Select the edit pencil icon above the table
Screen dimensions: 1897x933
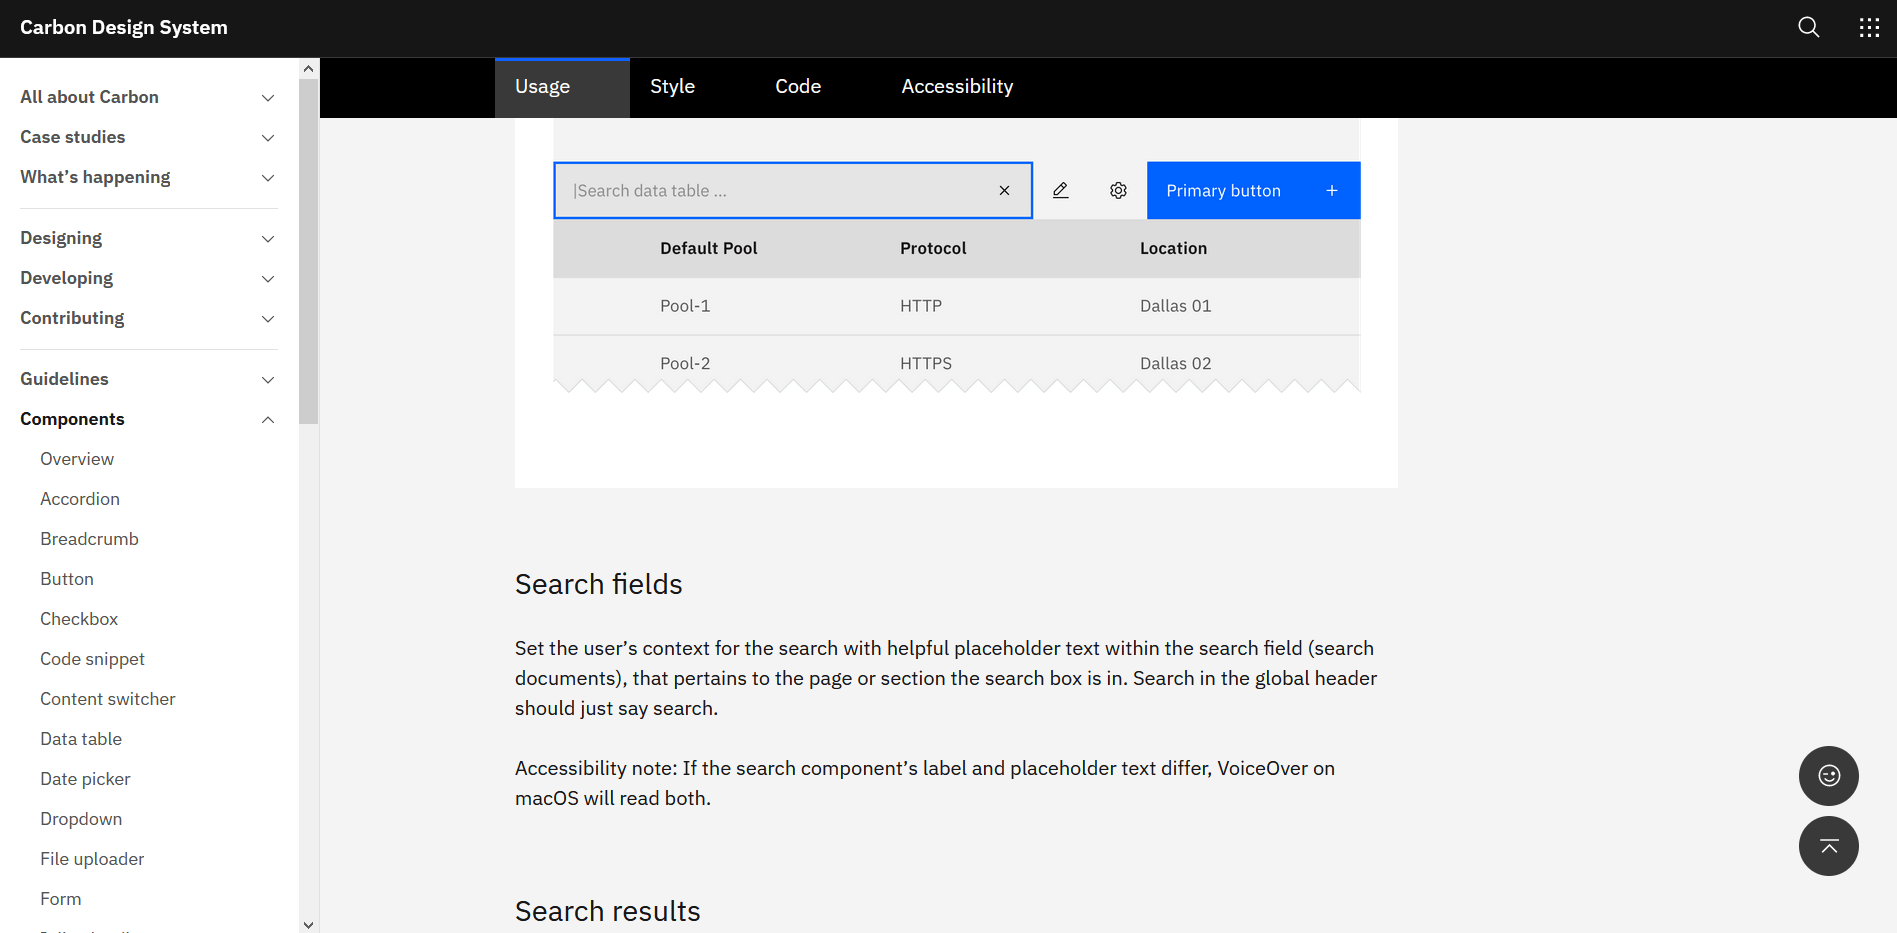(x=1060, y=190)
